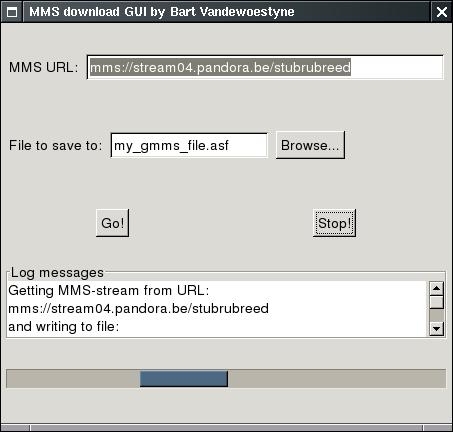
Task: Click the MMS download GUI title bar
Action: pos(227,12)
